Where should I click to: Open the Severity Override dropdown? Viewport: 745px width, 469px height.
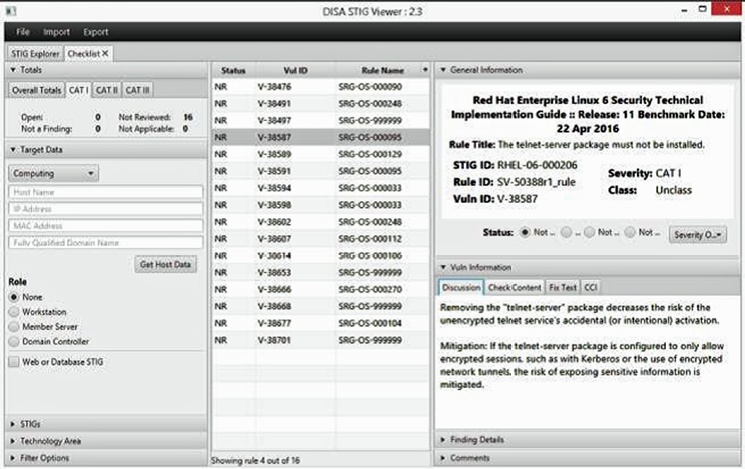697,235
